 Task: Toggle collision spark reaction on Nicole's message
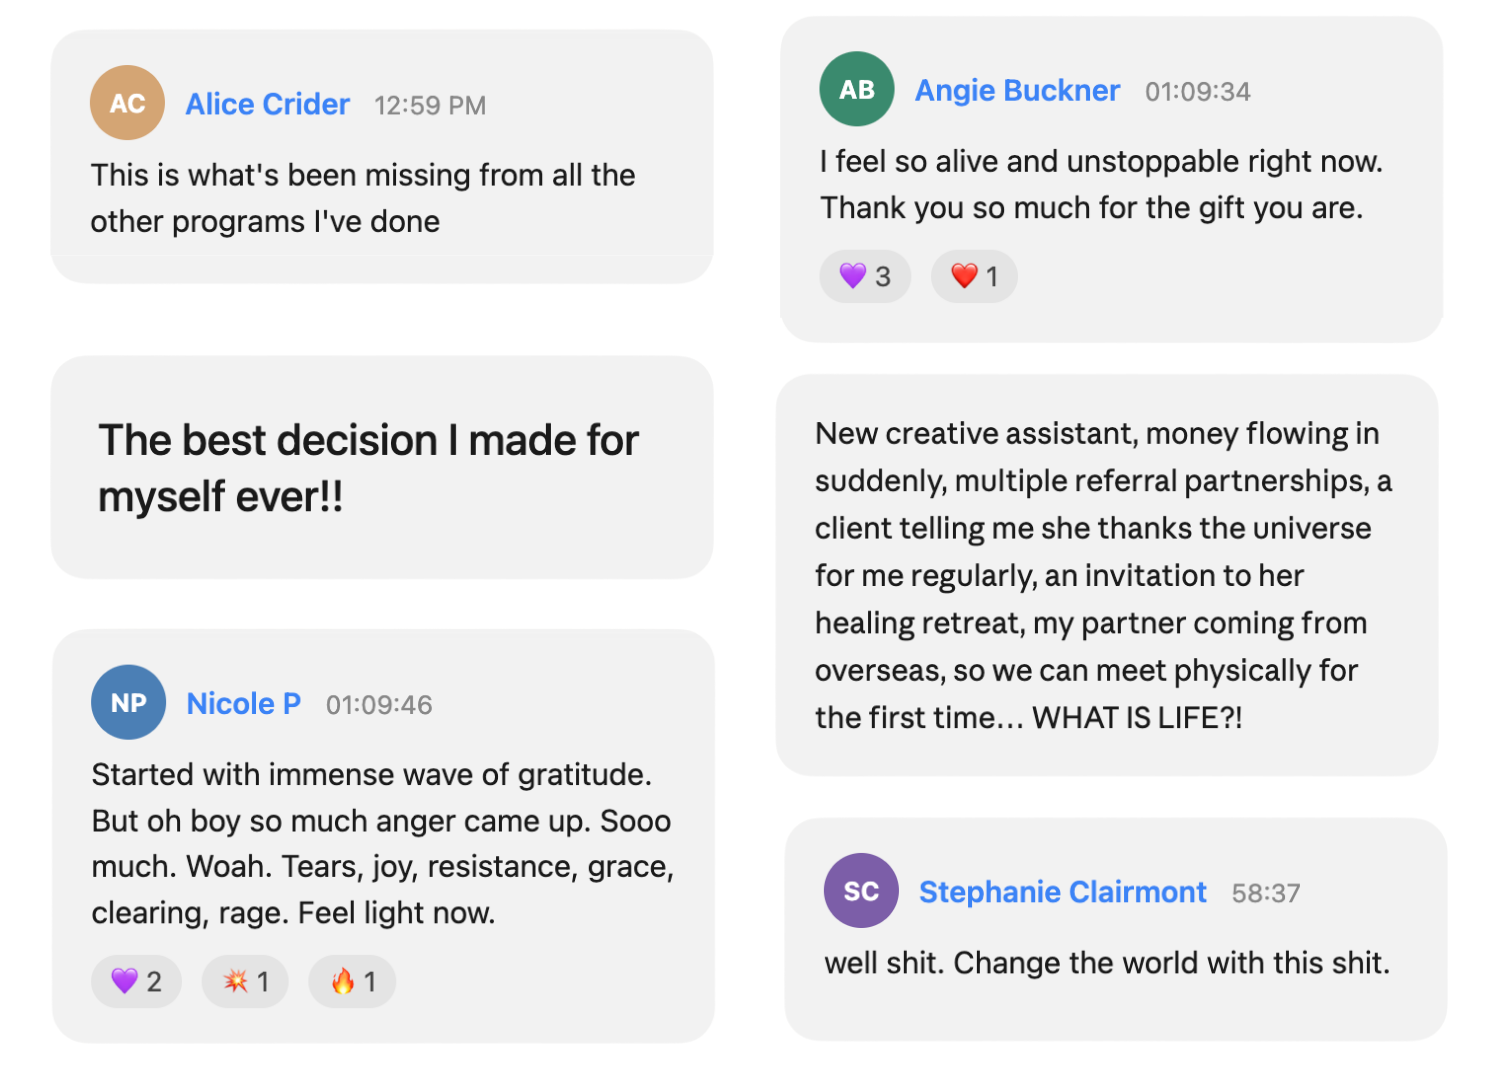pyautogui.click(x=245, y=981)
